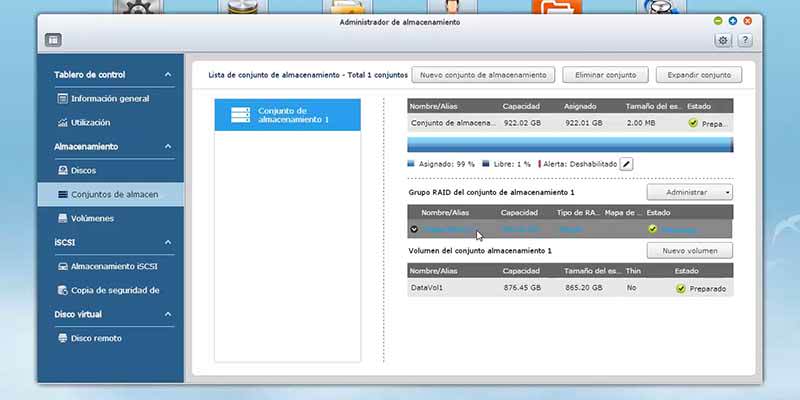This screenshot has height=400, width=800.
Task: Click the green status icon in the storage pool row
Action: (693, 123)
